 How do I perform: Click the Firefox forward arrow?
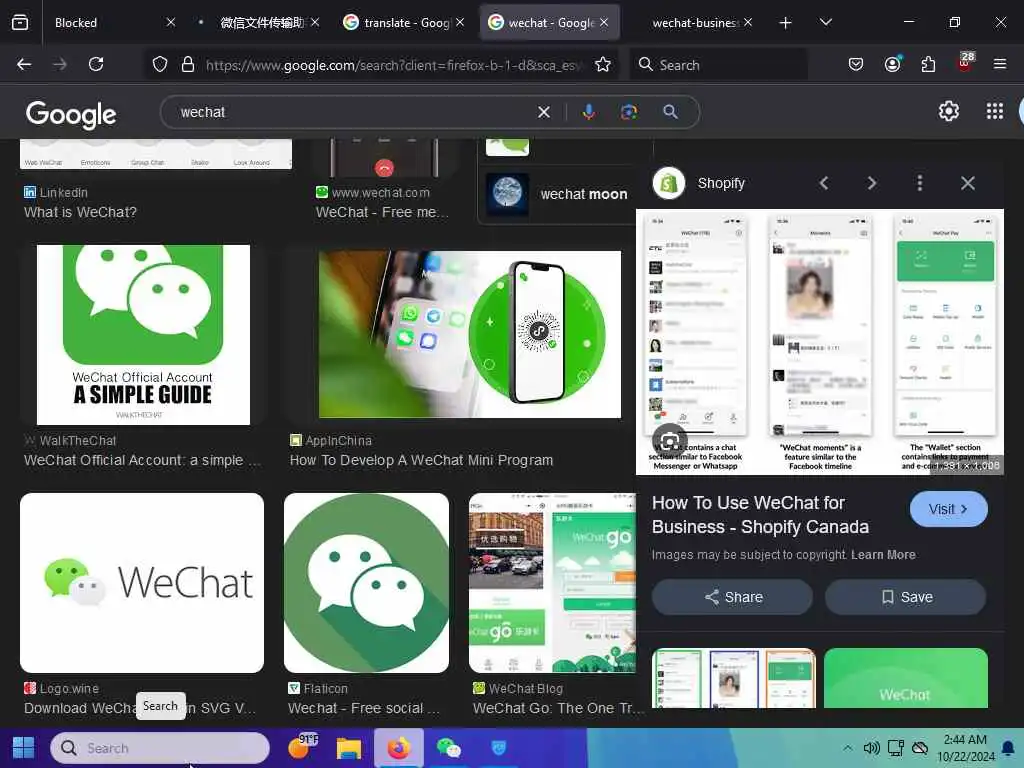[59, 64]
